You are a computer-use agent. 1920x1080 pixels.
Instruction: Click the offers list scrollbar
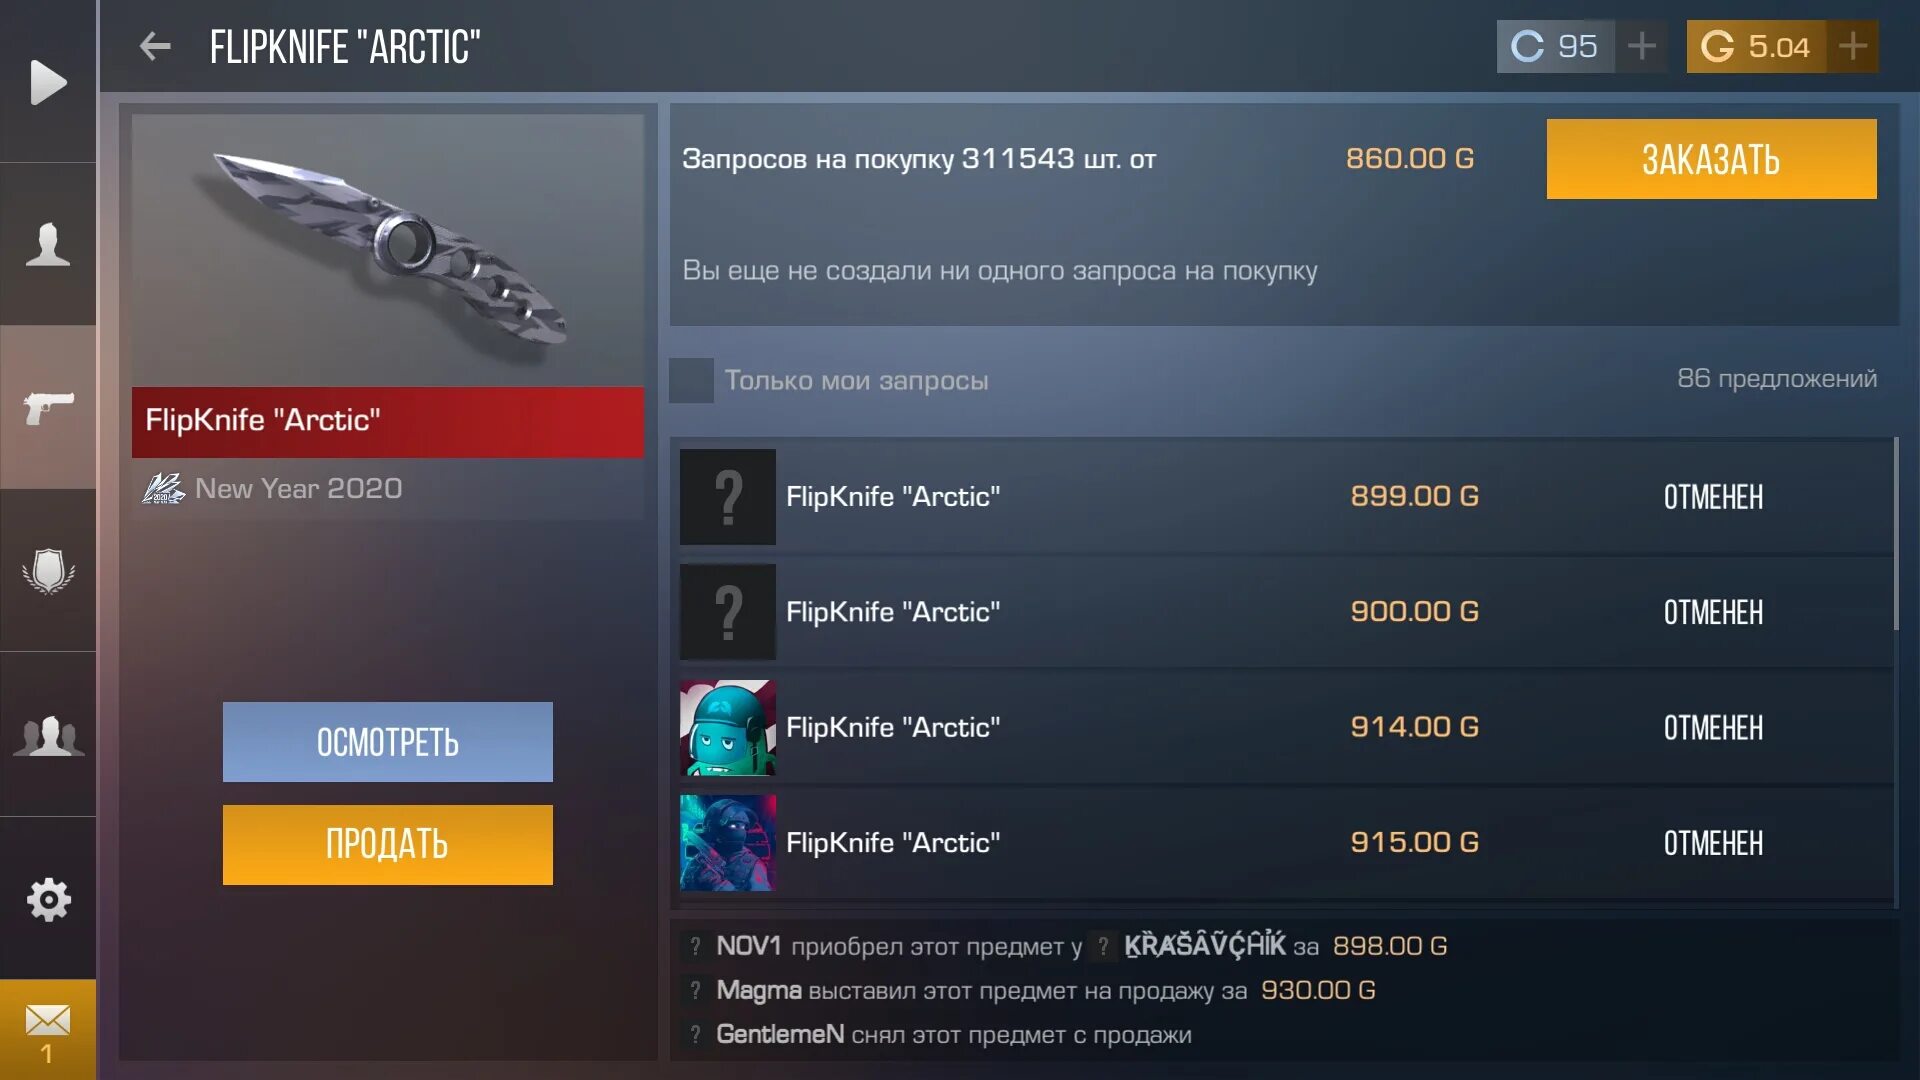click(1896, 534)
